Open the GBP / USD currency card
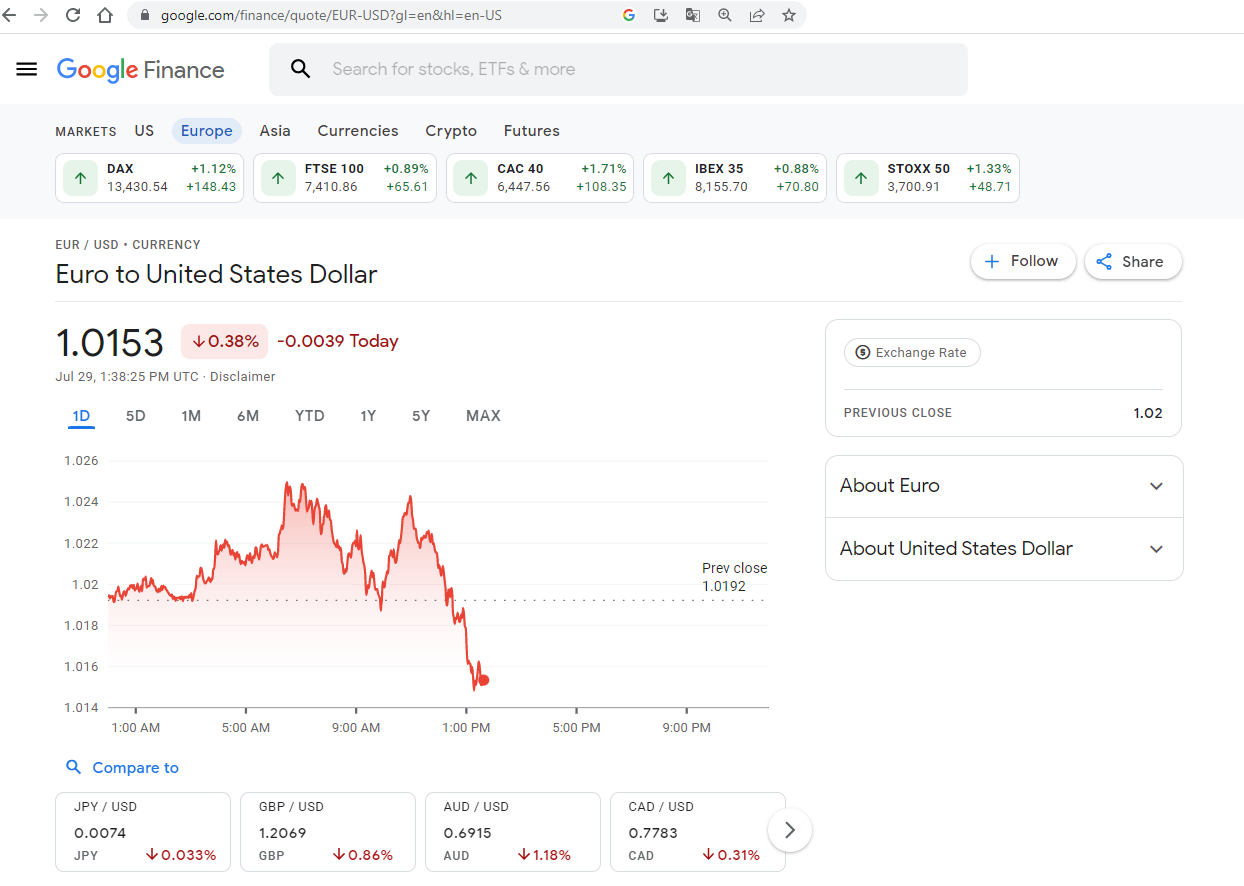 point(327,832)
